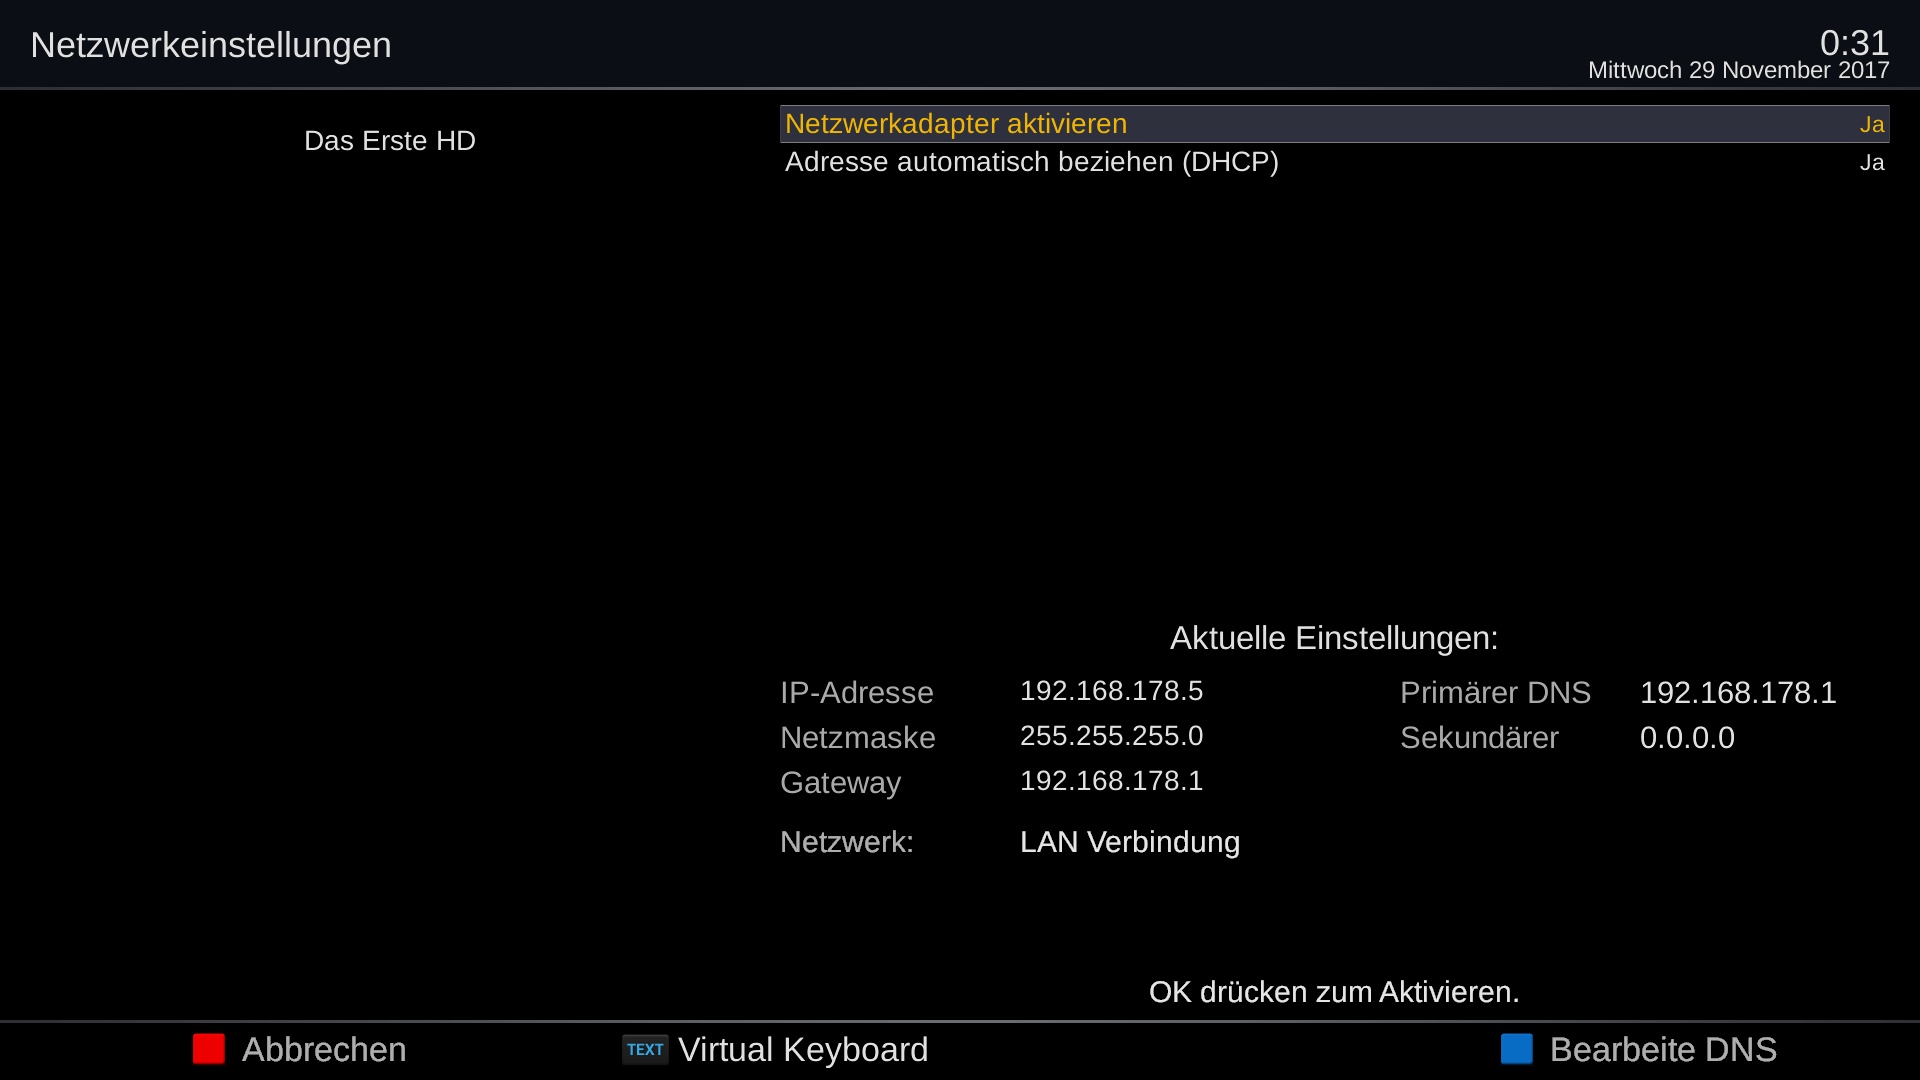Click the Gateway value 192.168.178.1

tap(1111, 781)
